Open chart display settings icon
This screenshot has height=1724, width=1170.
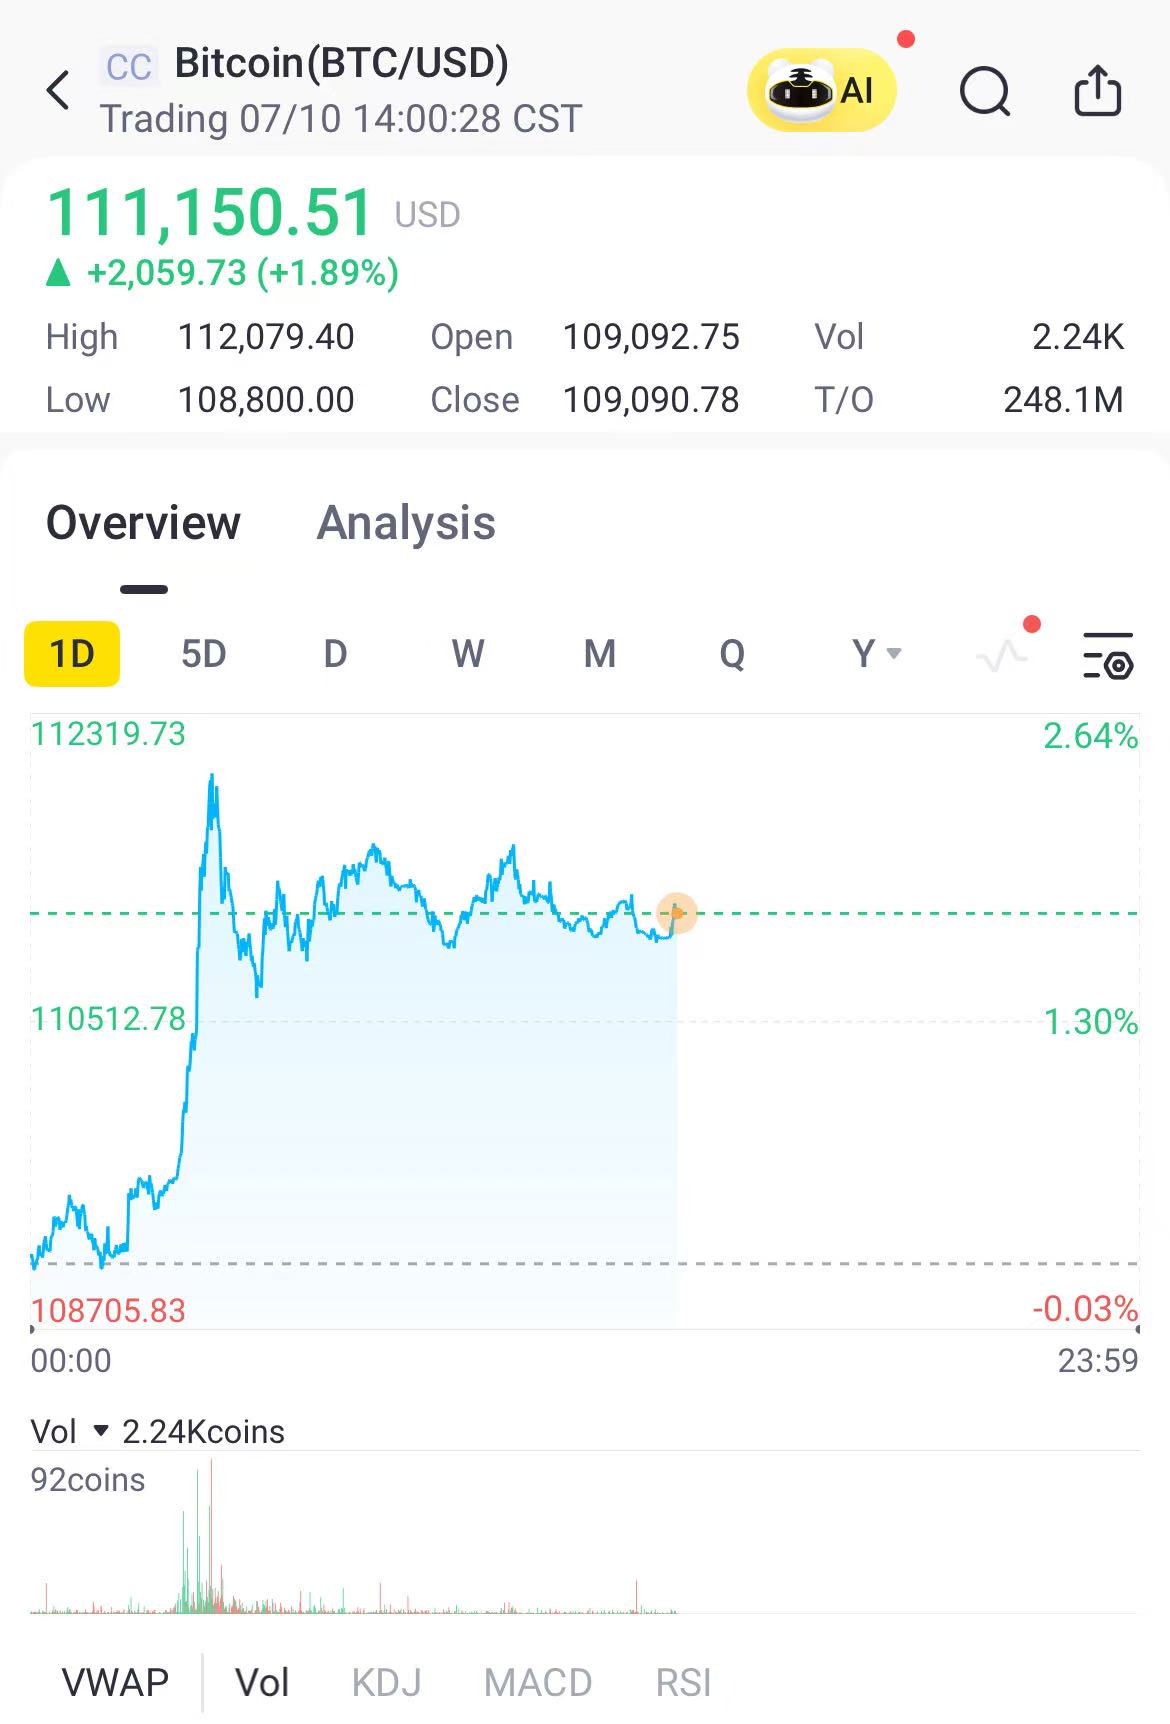[x=1108, y=656]
